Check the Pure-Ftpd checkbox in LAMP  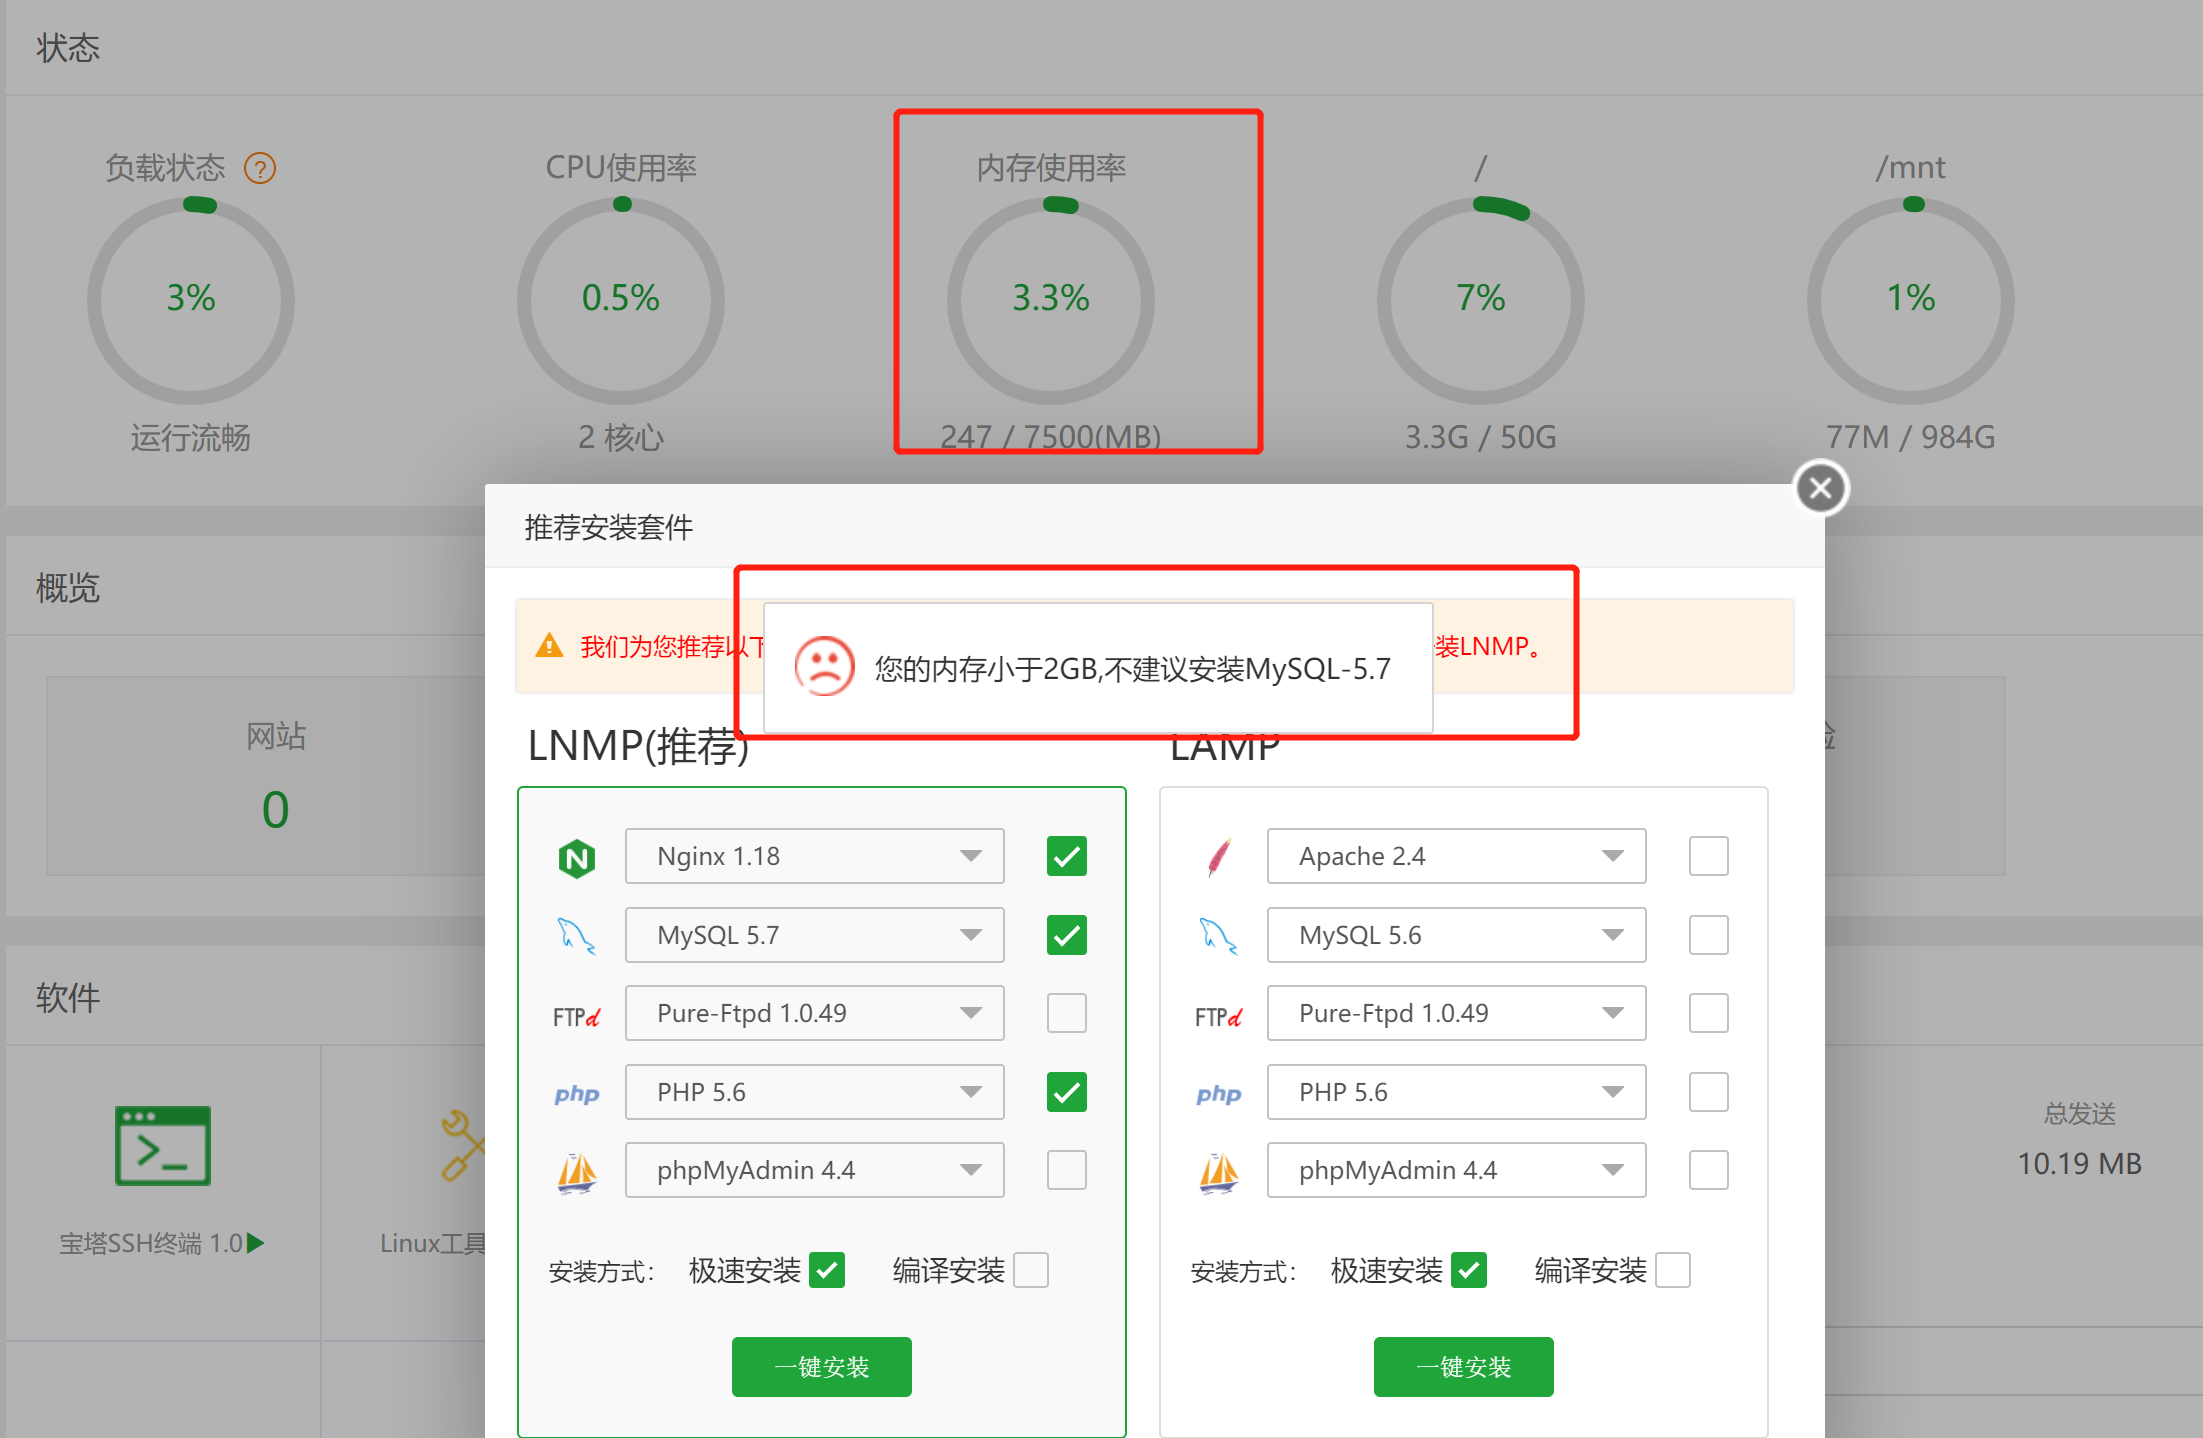click(1709, 1013)
